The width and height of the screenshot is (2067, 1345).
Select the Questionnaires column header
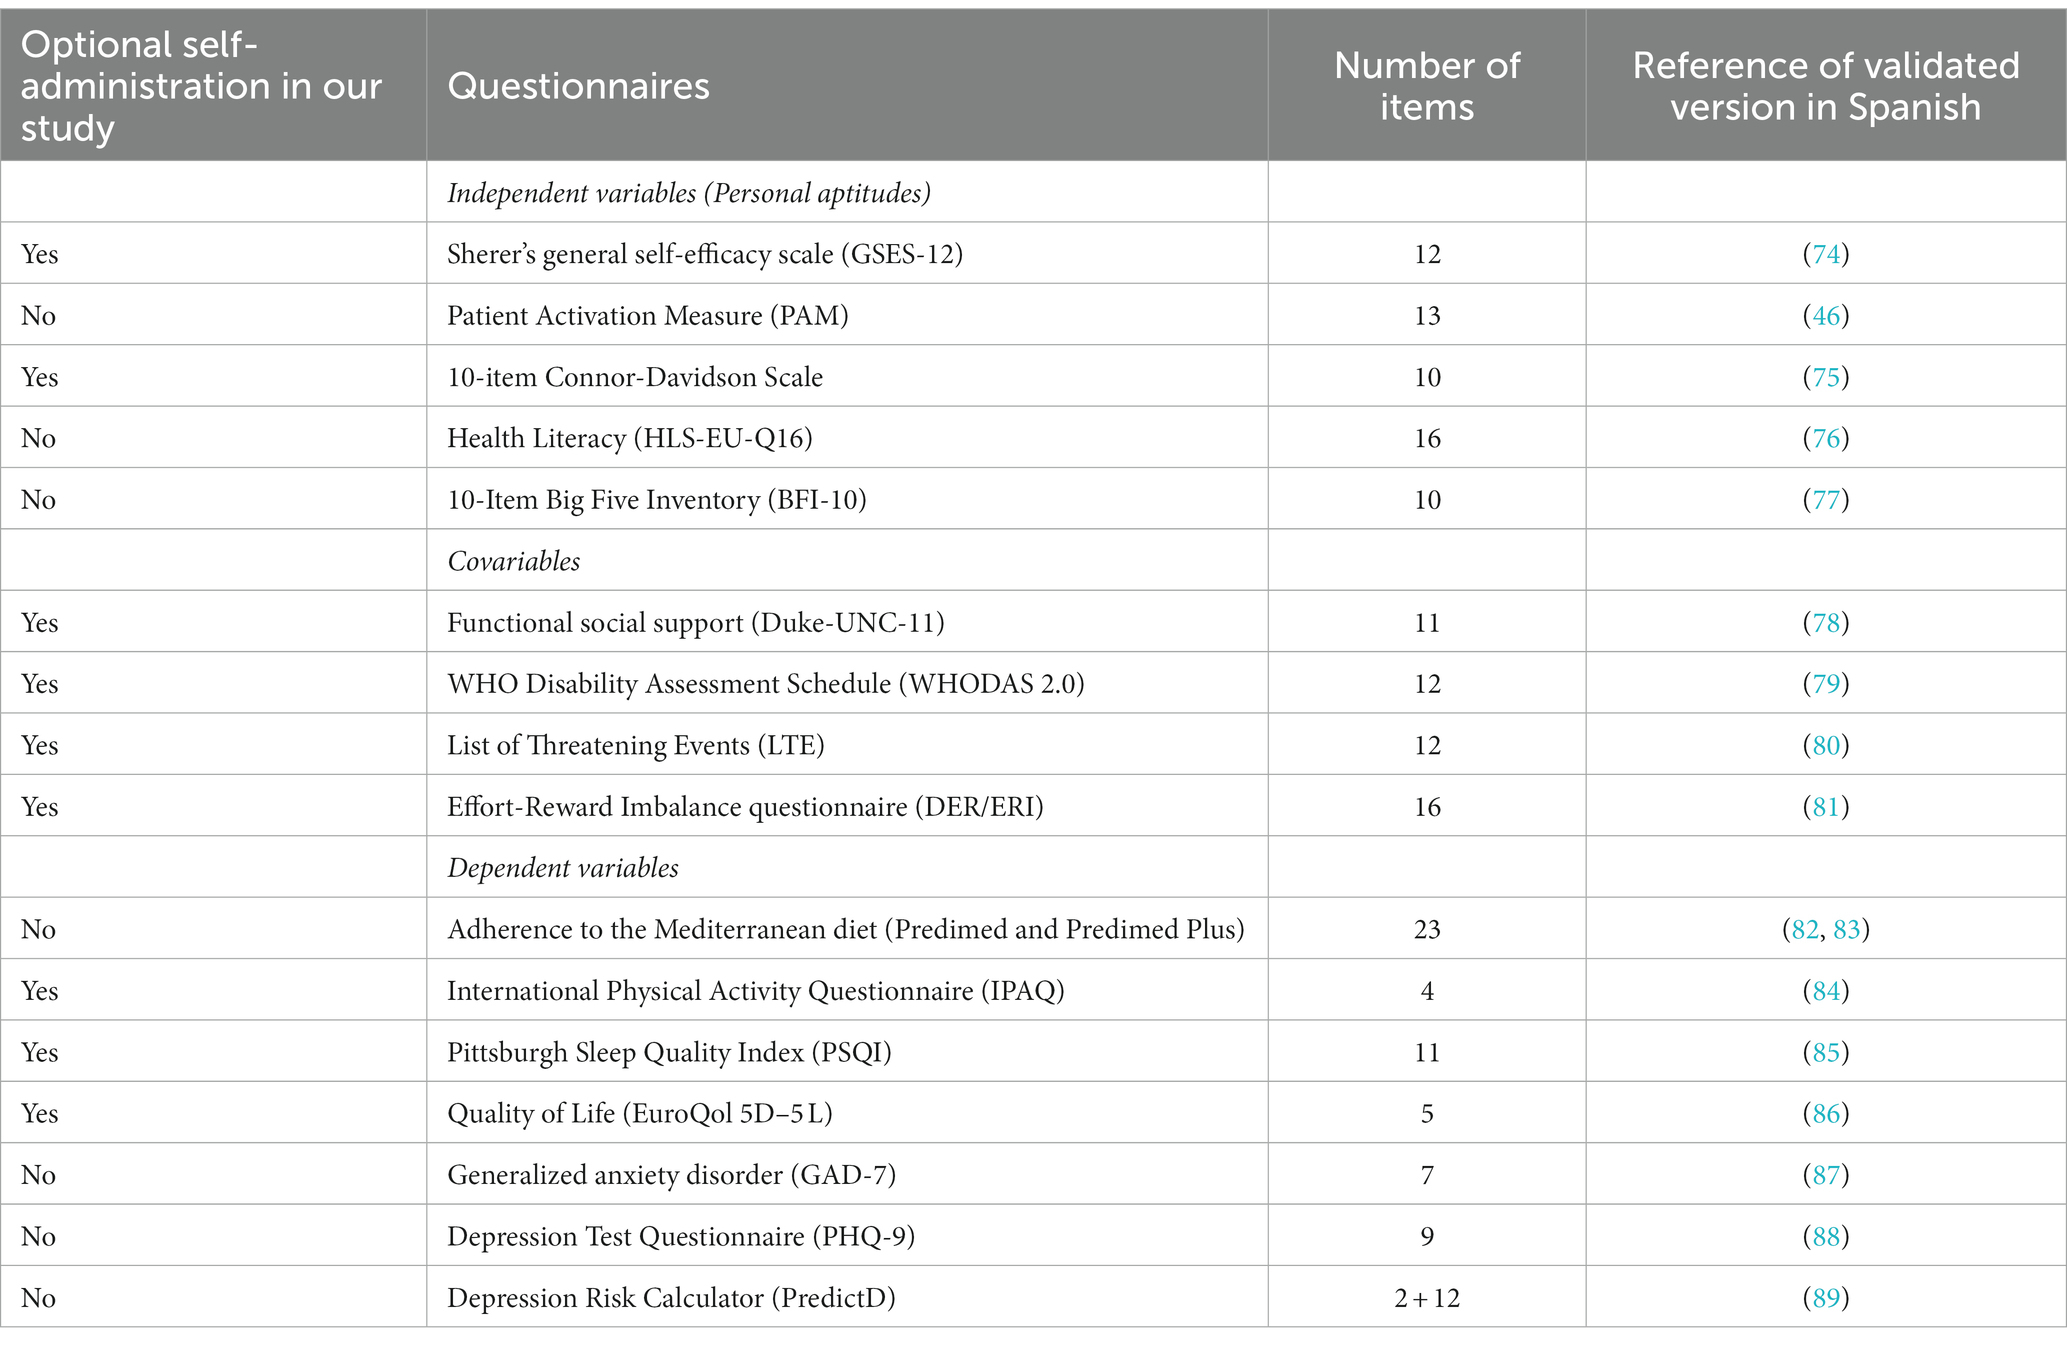pyautogui.click(x=578, y=86)
